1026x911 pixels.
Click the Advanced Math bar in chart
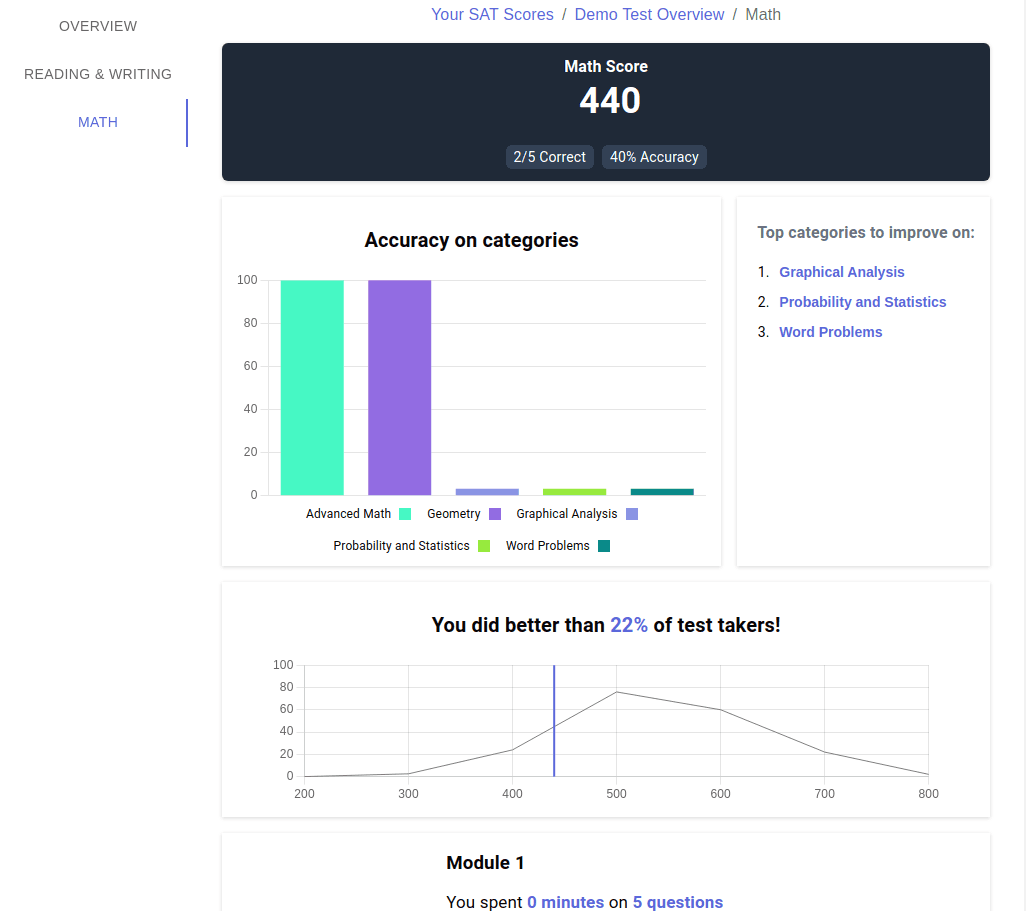coord(312,387)
